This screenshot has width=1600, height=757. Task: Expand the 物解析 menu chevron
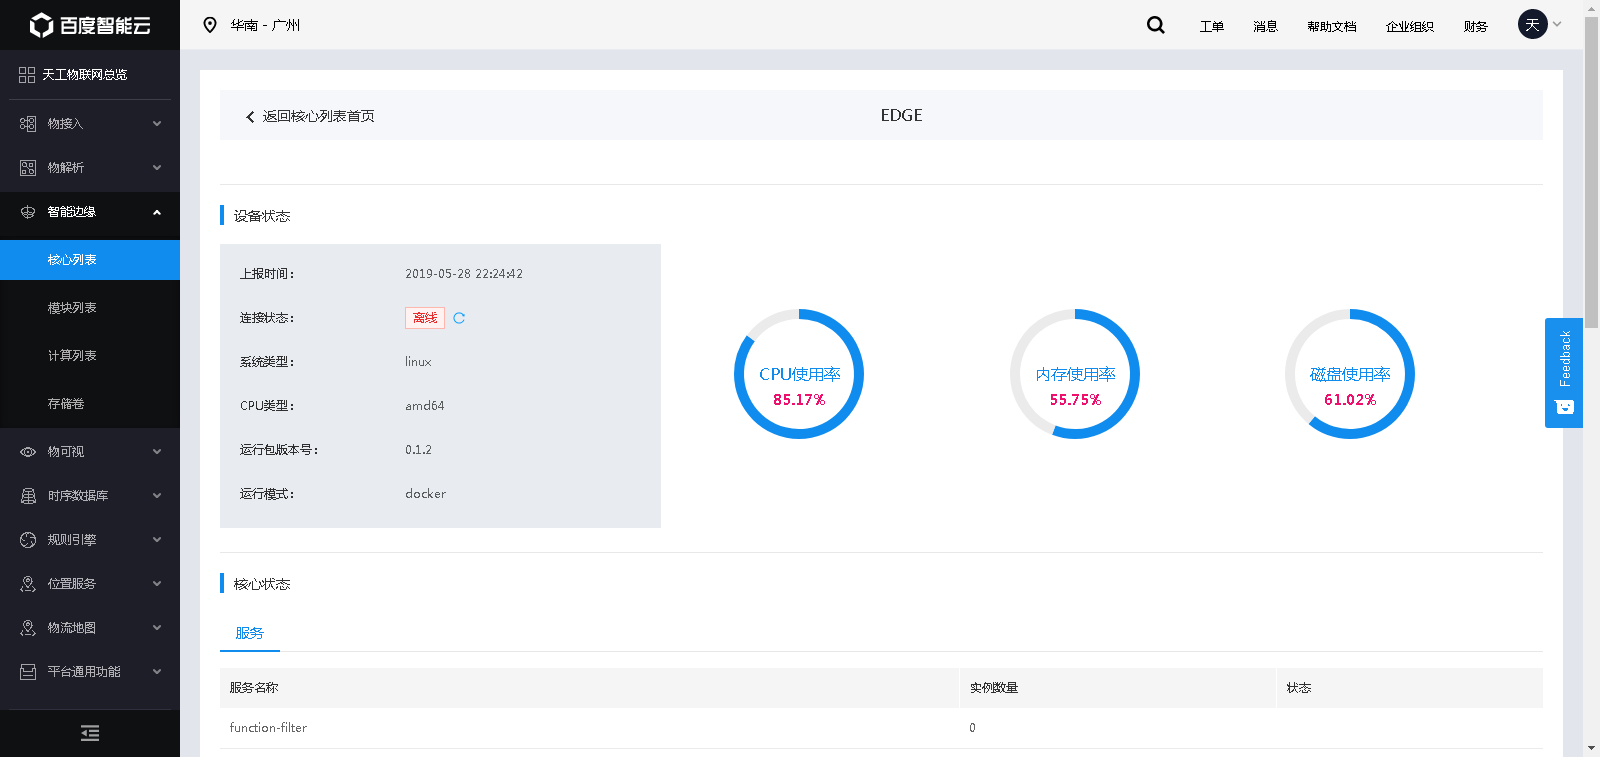pos(157,168)
